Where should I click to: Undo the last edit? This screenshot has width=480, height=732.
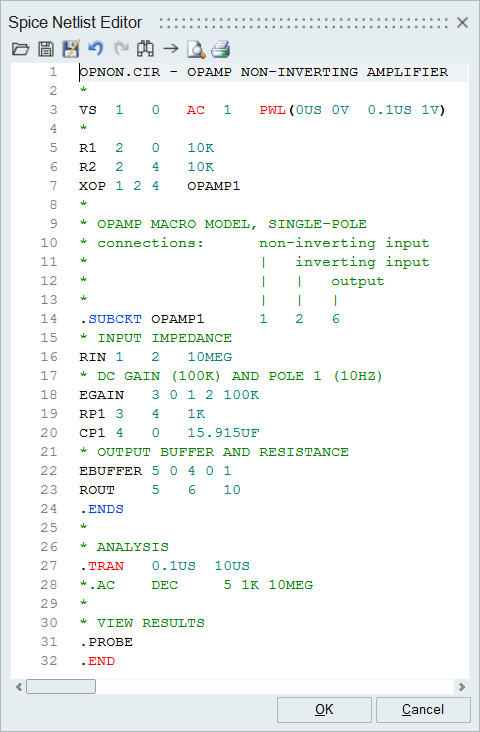pos(96,49)
